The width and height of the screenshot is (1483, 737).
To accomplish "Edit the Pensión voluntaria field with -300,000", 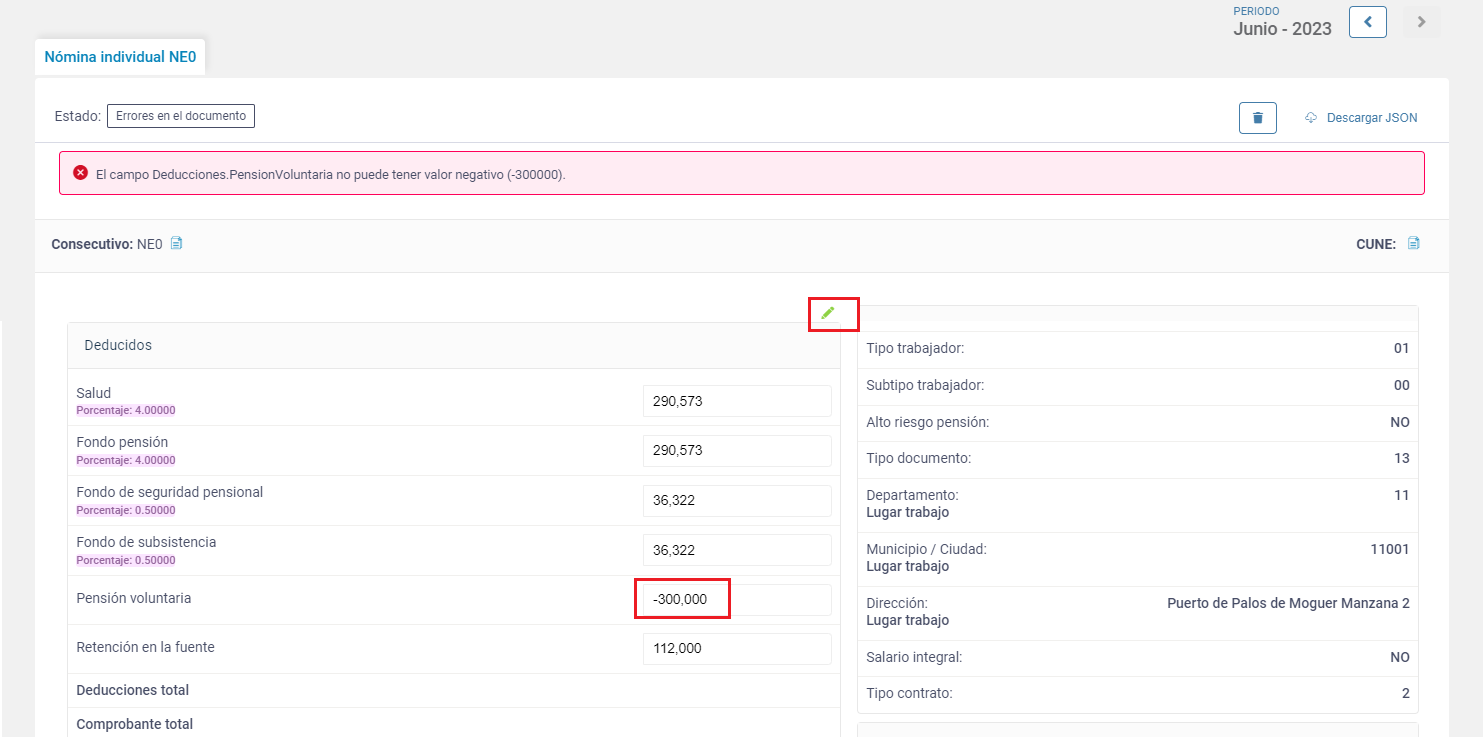I will coord(737,600).
